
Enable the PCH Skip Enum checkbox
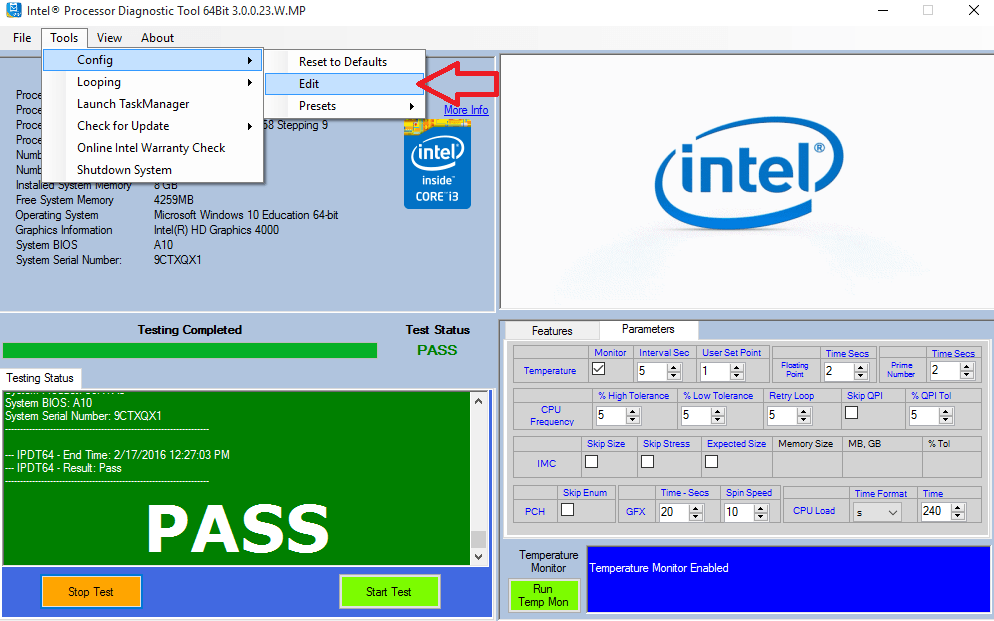pyautogui.click(x=568, y=509)
